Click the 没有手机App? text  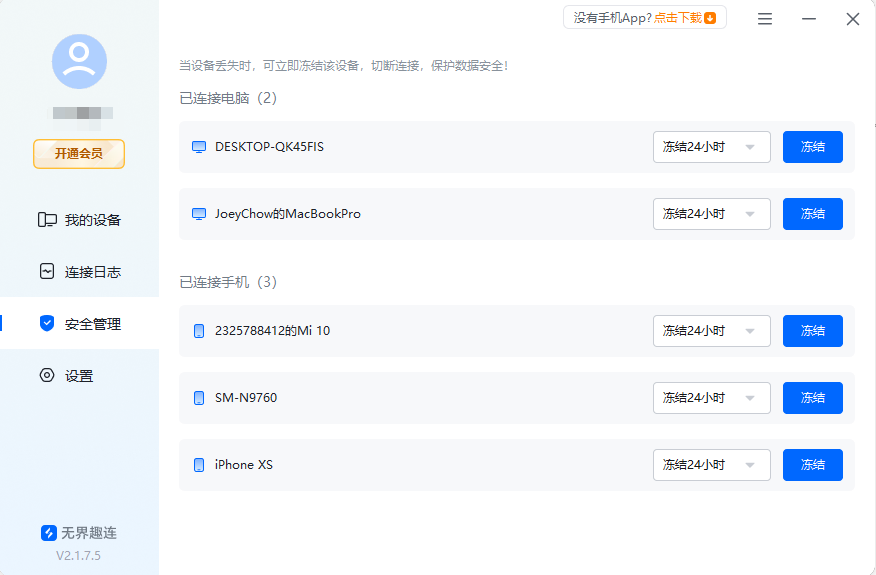point(612,18)
